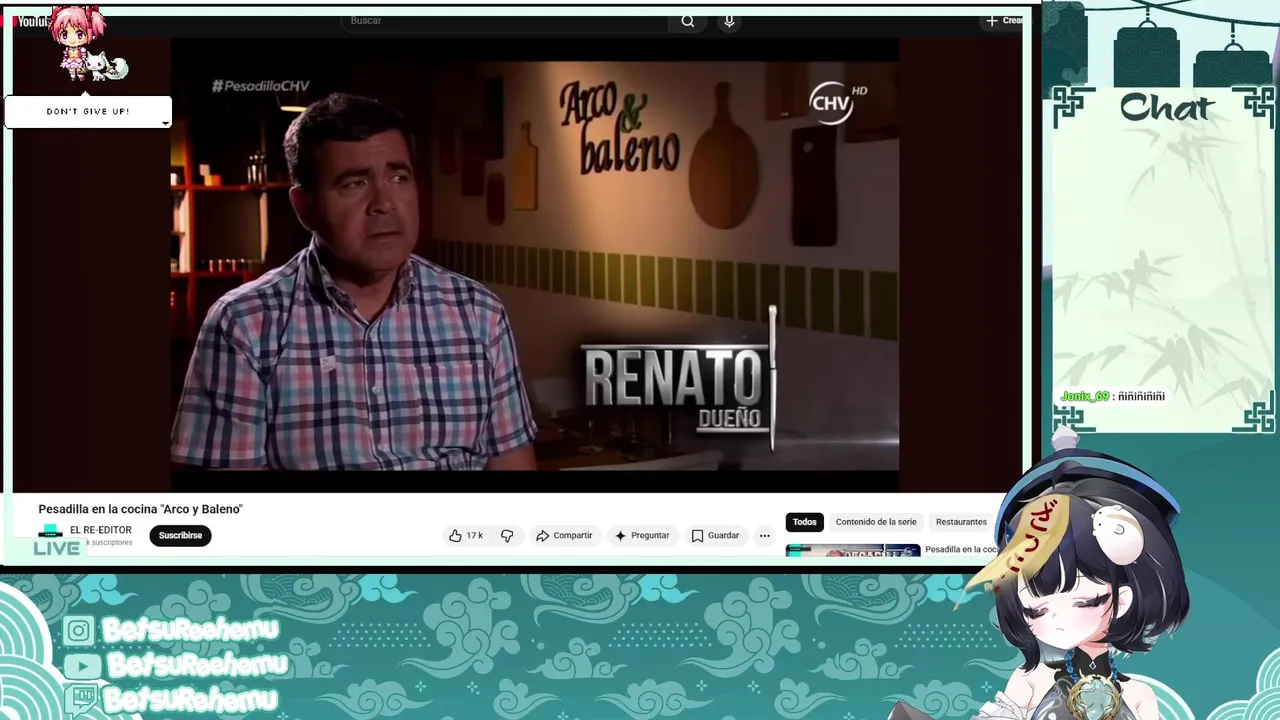Click the Twitch icon in overlay
This screenshot has height=720, width=1280.
(x=82, y=700)
